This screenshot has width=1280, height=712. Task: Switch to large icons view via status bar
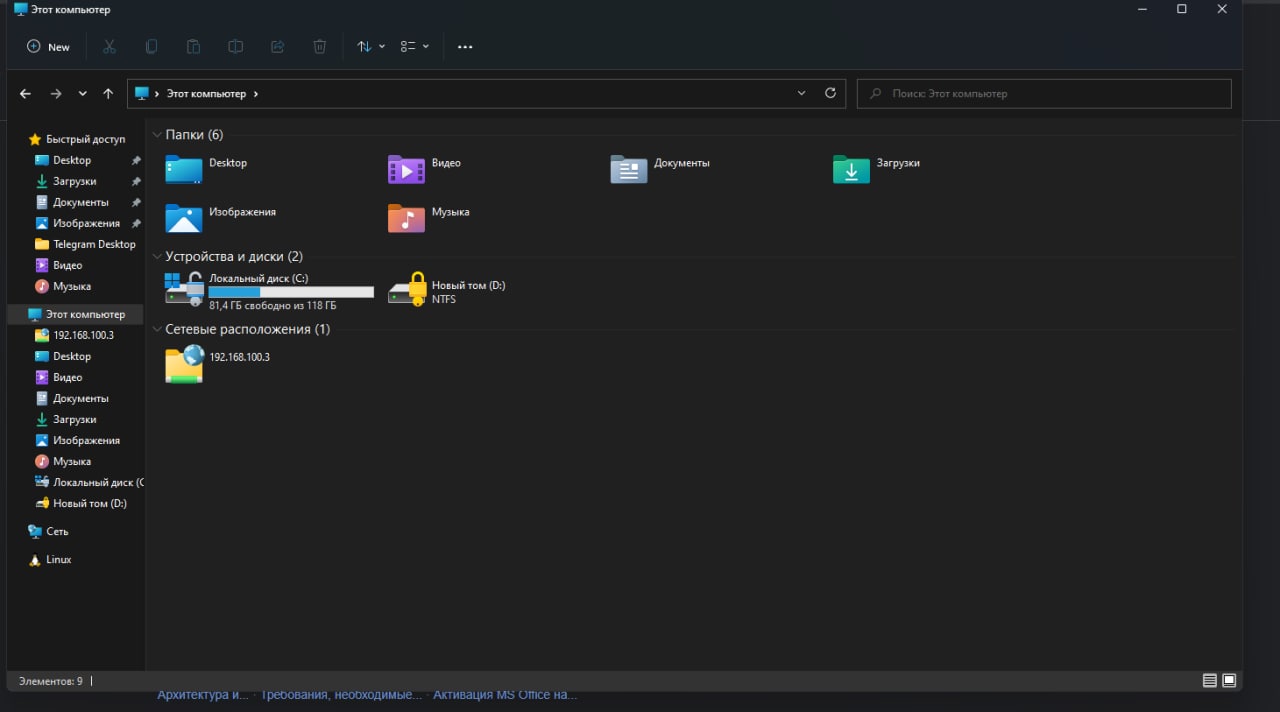click(x=1229, y=681)
